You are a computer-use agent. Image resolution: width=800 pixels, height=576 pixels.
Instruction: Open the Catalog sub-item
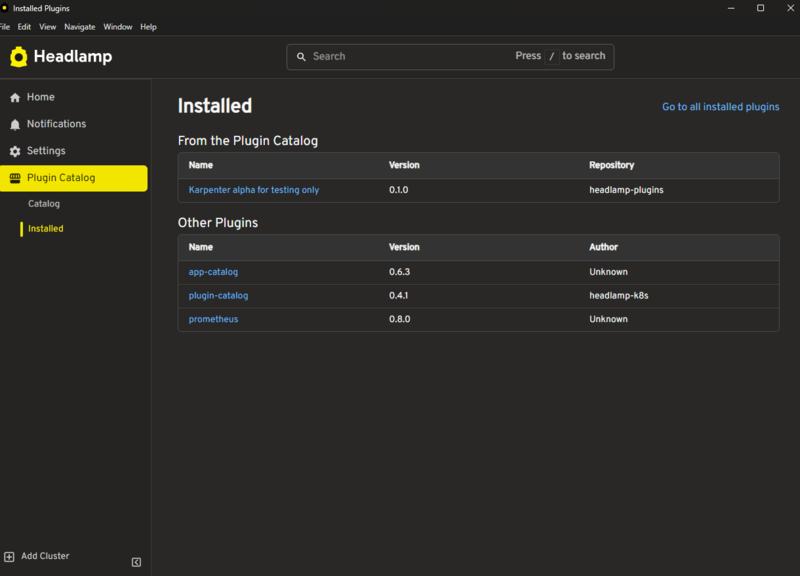pos(44,204)
